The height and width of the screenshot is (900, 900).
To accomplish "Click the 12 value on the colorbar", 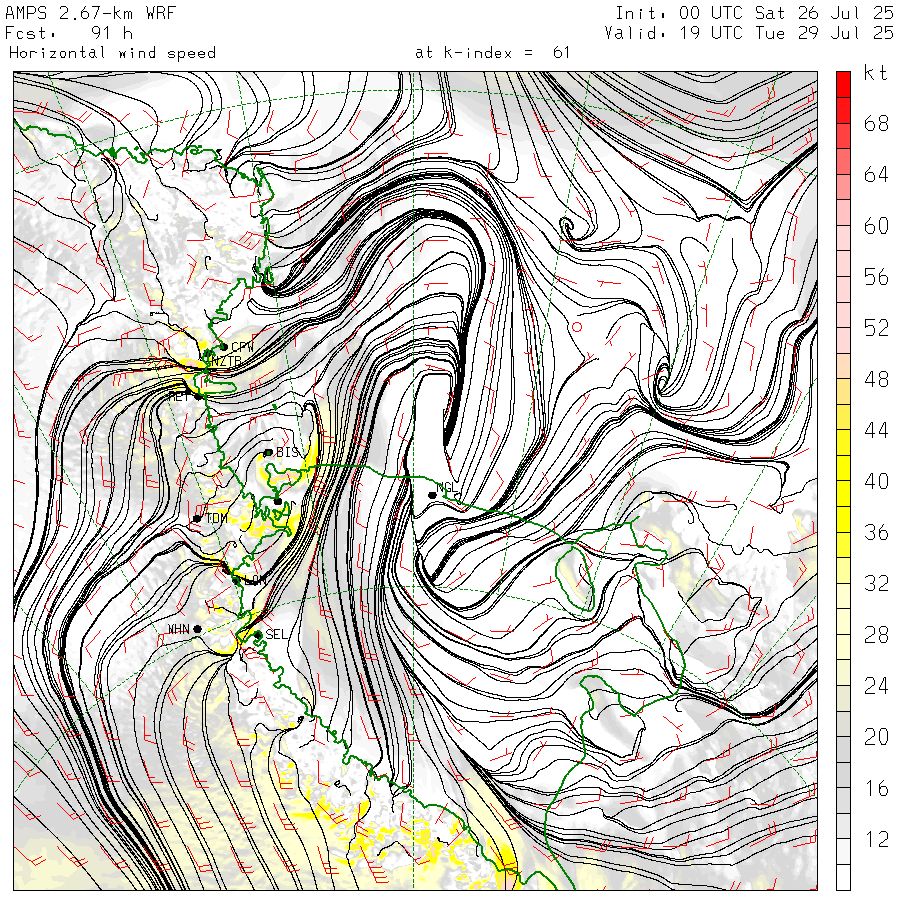I will click(876, 840).
